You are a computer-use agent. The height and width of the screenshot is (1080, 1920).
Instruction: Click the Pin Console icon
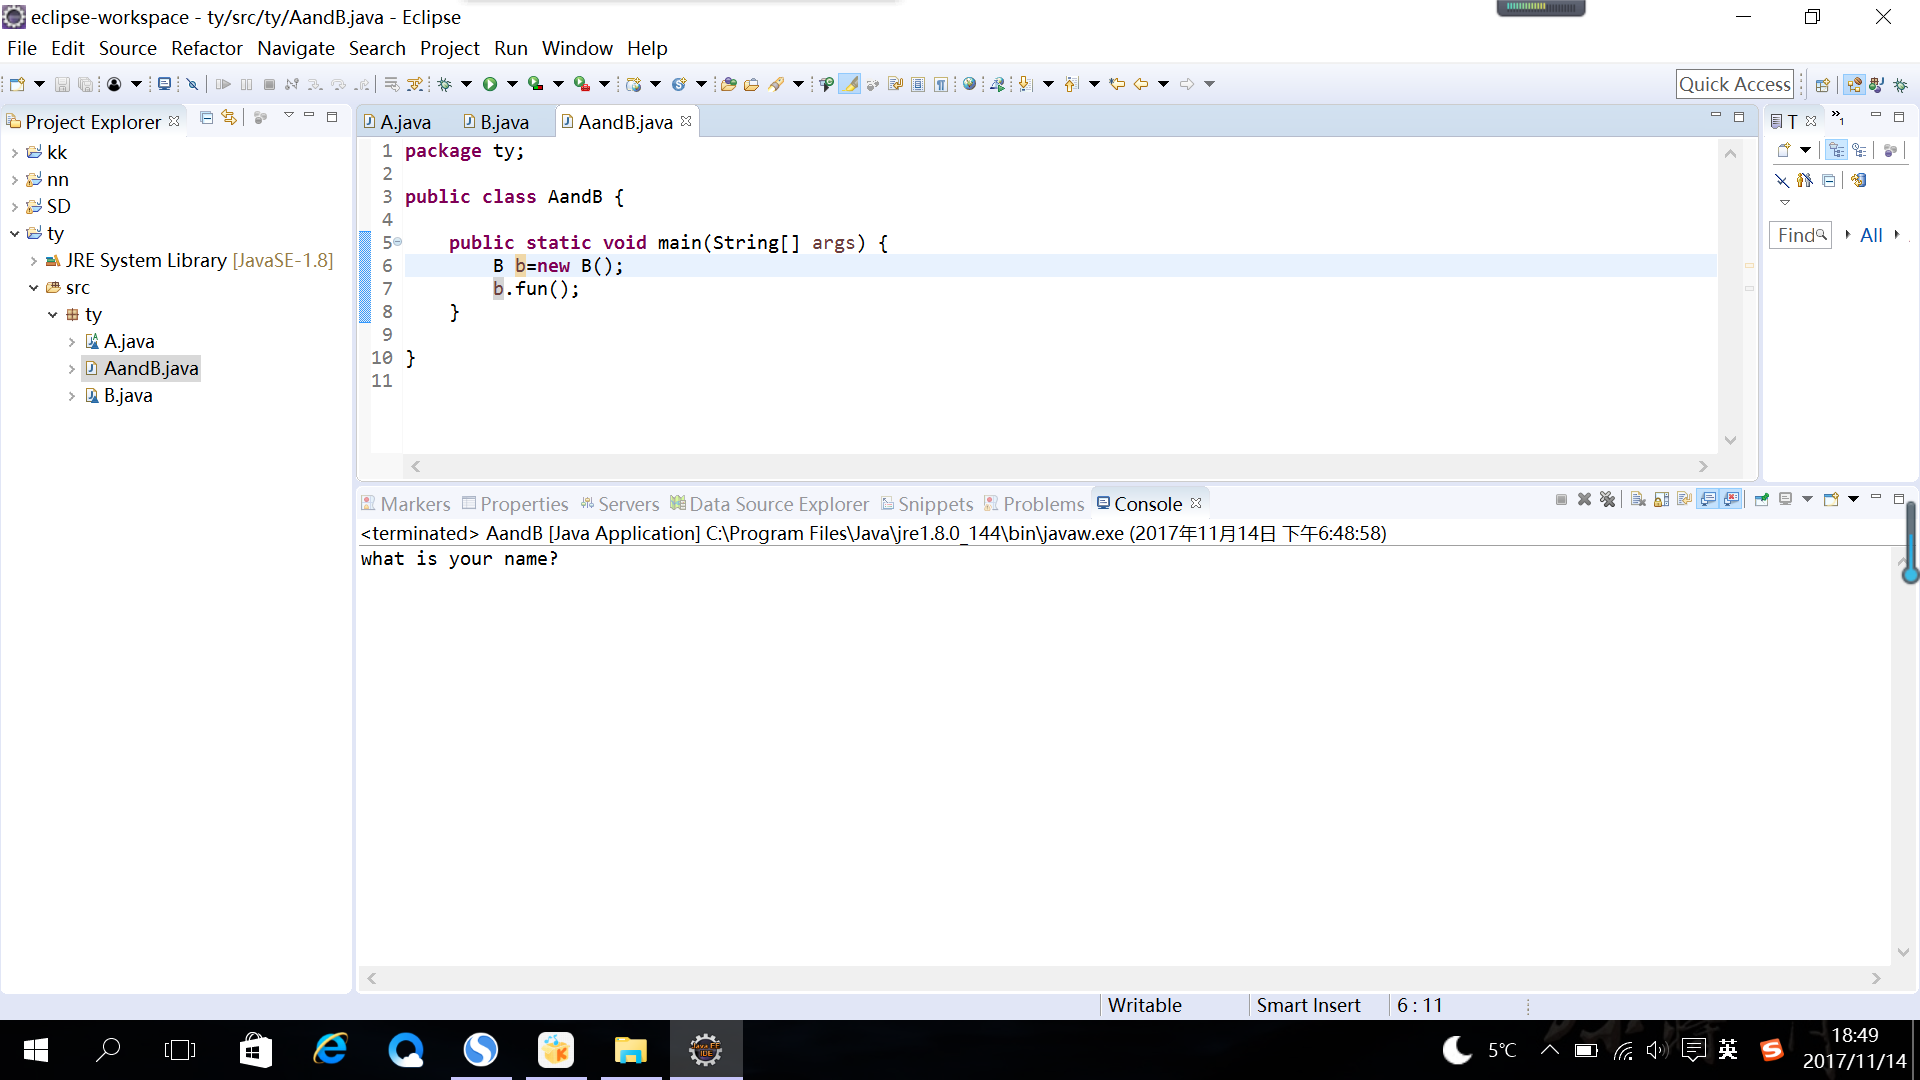tap(1762, 499)
